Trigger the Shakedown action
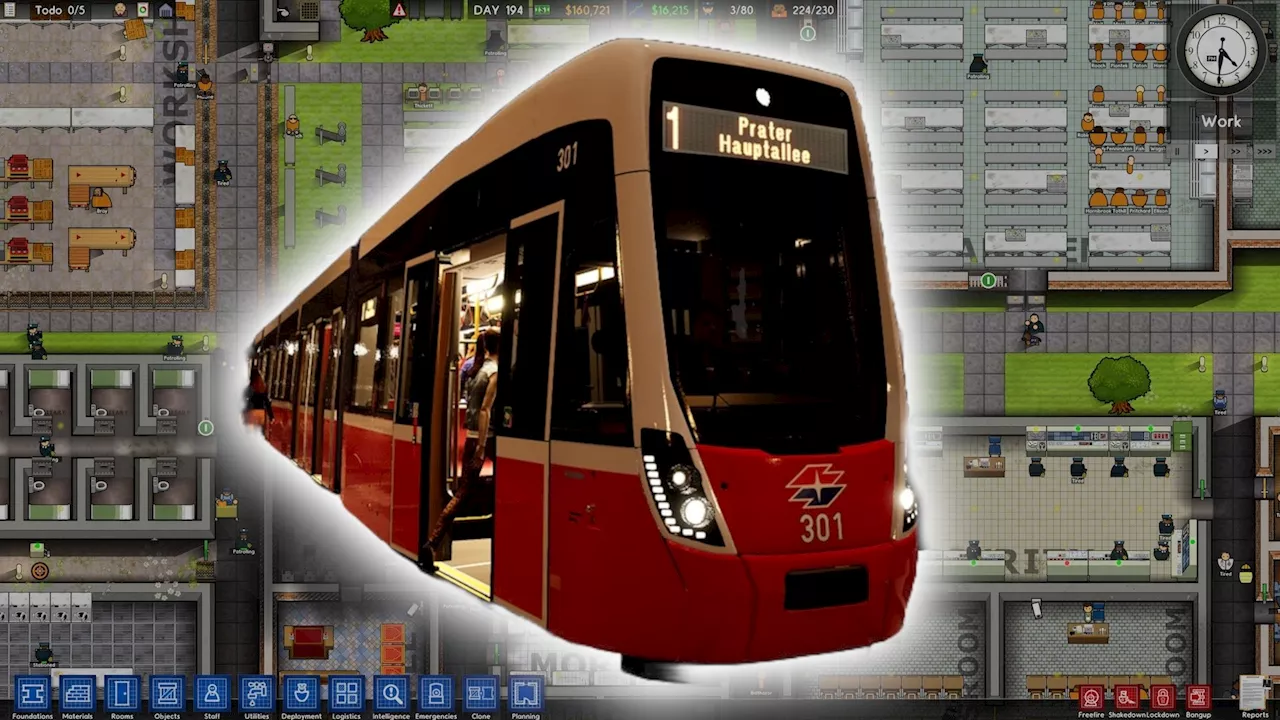 [x=1127, y=697]
